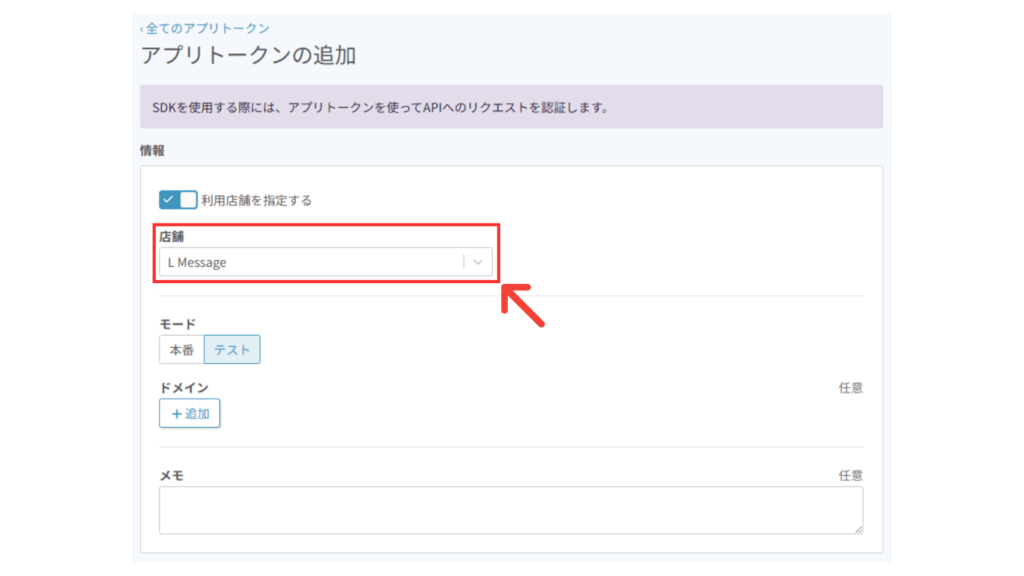The image size is (1024, 576).
Task: Click the メモ field label
Action: 172,475
